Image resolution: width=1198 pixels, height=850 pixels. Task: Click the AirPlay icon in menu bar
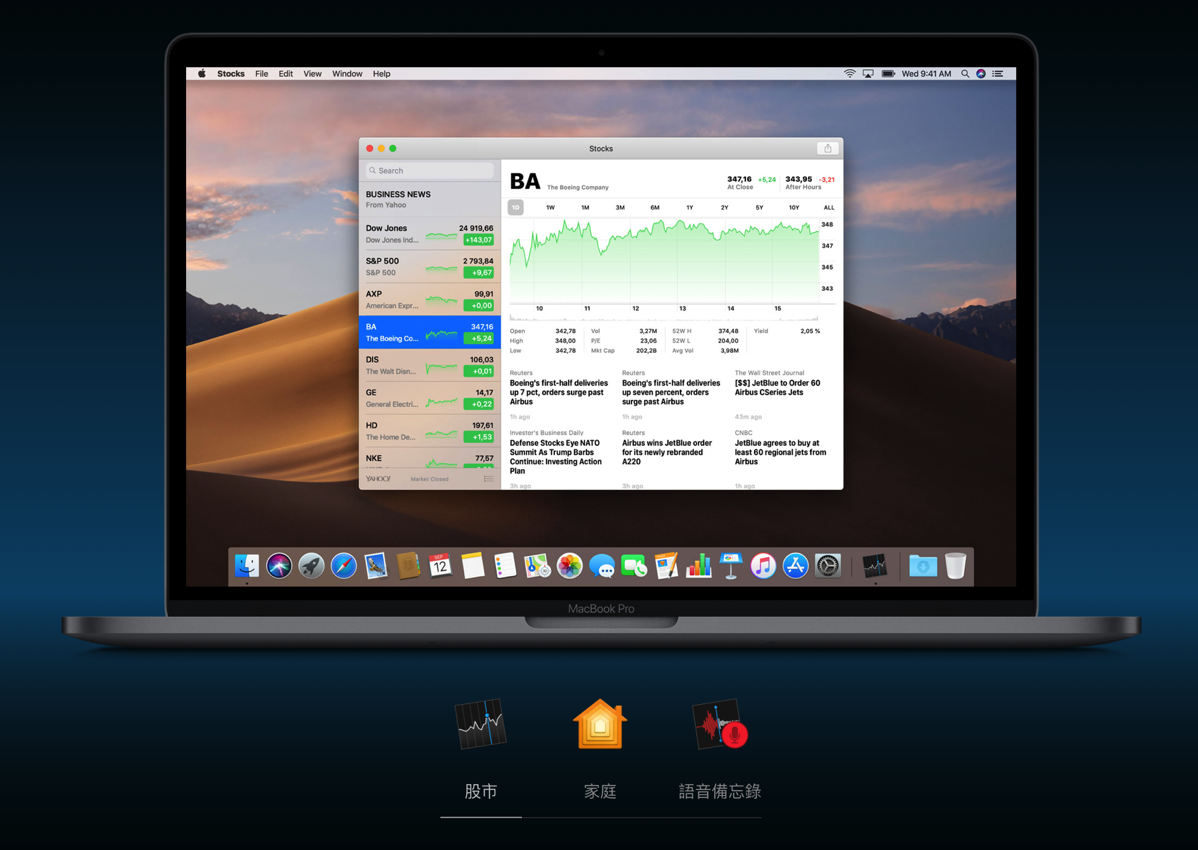(868, 74)
